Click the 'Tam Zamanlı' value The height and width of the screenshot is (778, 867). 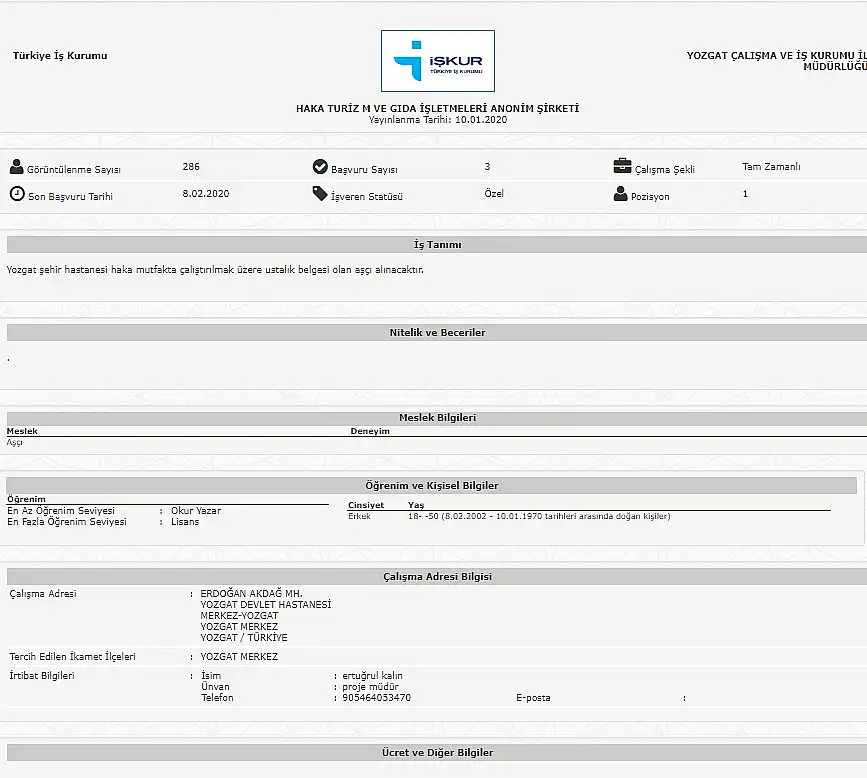[771, 166]
